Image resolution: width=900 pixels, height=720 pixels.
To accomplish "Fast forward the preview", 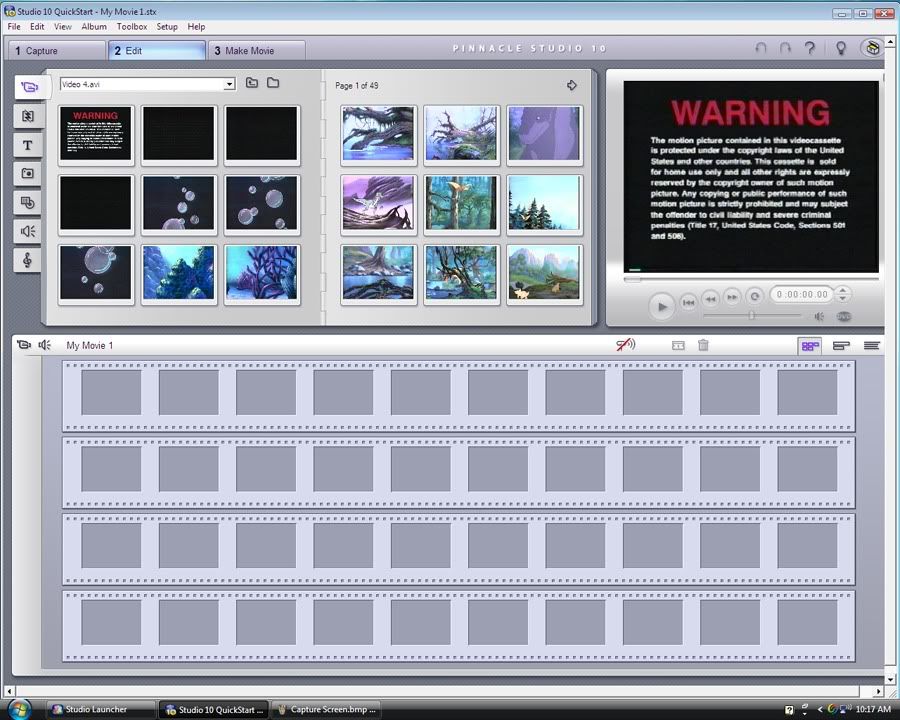I will pos(732,297).
